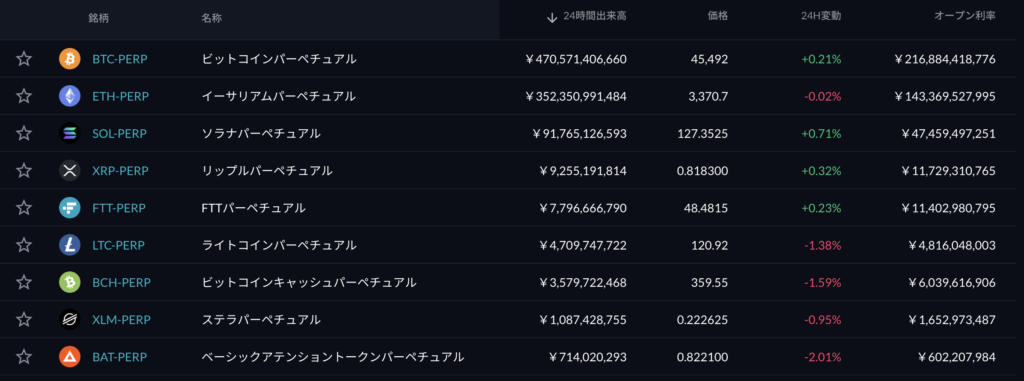
Task: Click the Bitcoin coin icon for BTC-PERP
Action: [x=69, y=59]
